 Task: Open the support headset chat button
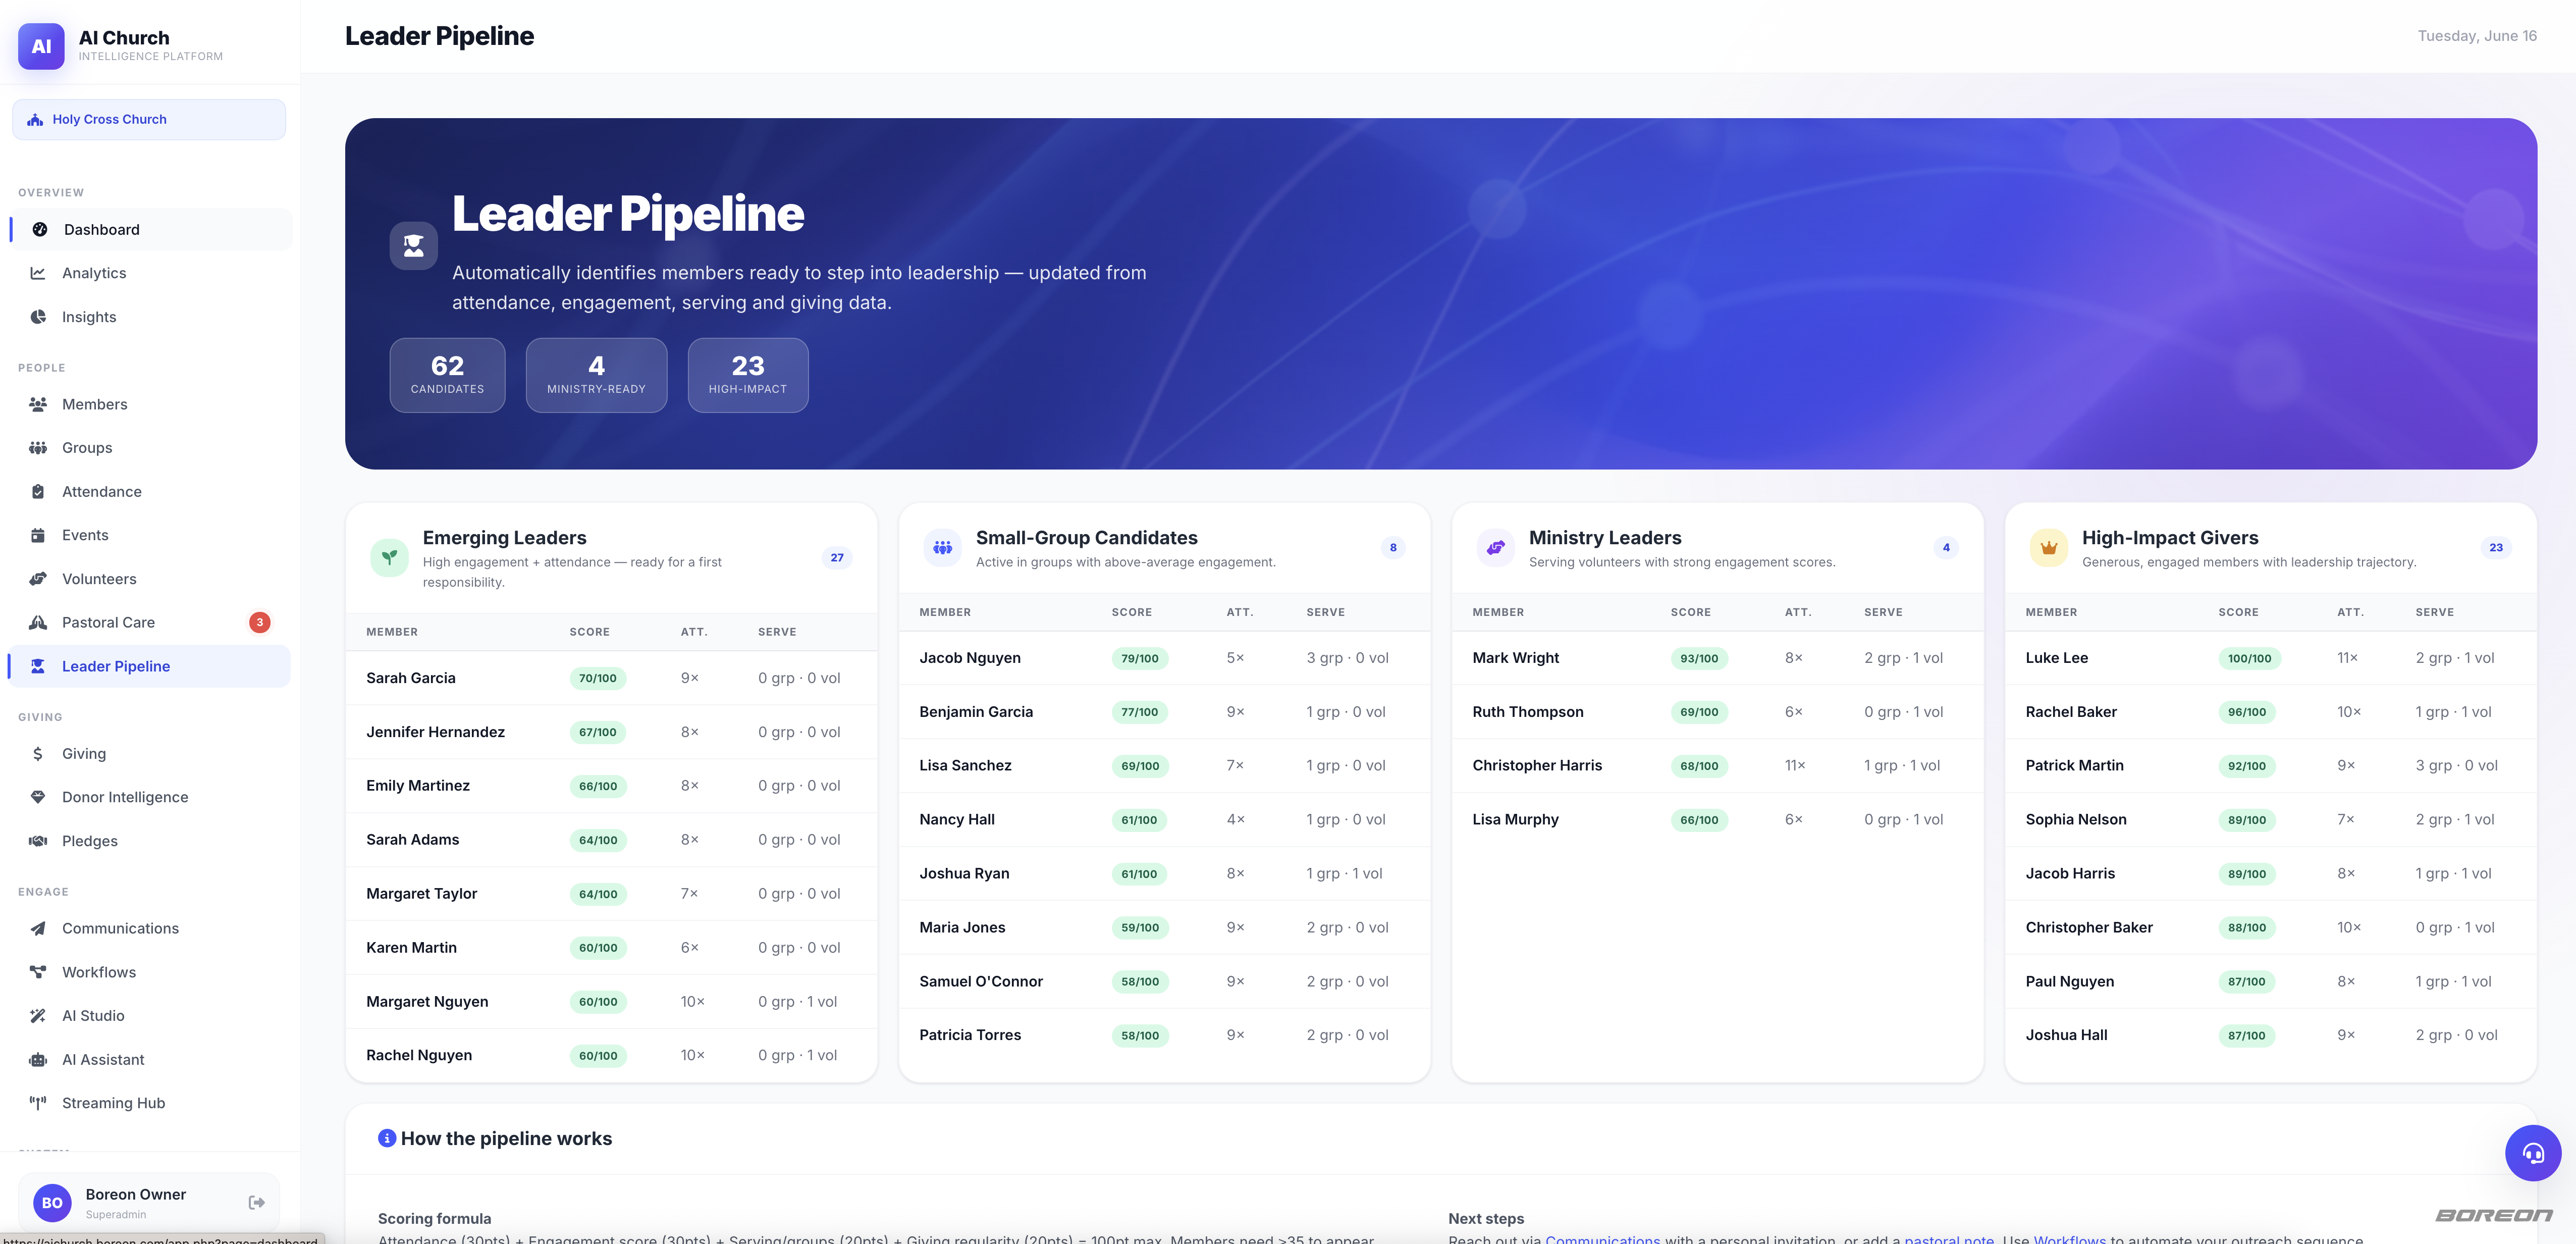2532,1153
